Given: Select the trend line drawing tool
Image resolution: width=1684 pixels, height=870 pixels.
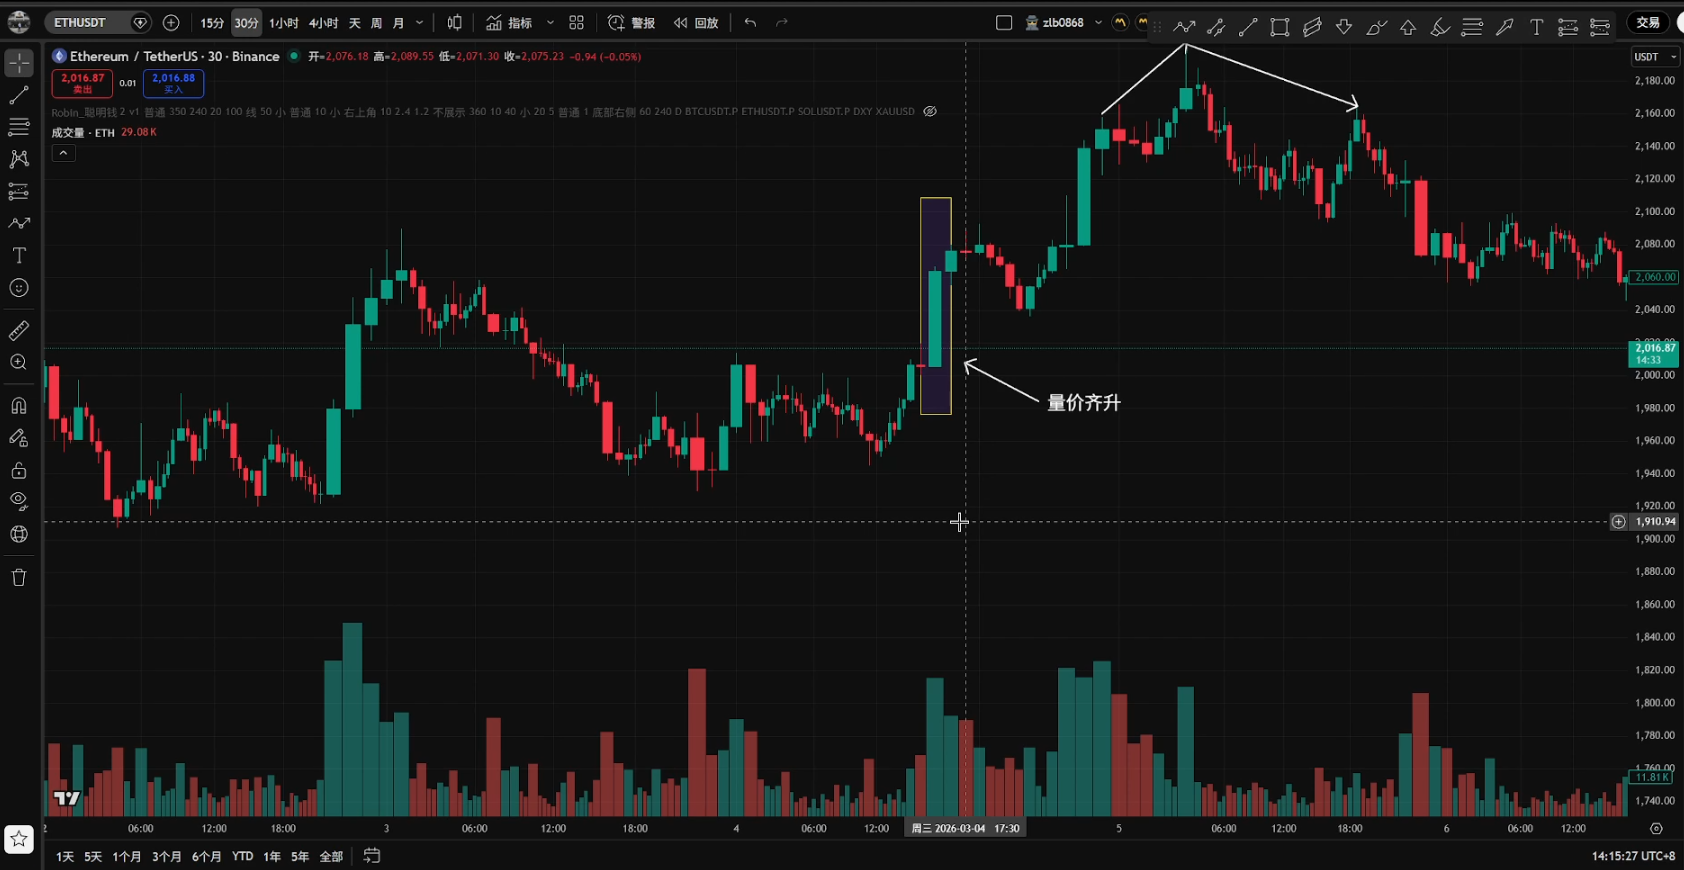Looking at the screenshot, I should click(x=19, y=95).
